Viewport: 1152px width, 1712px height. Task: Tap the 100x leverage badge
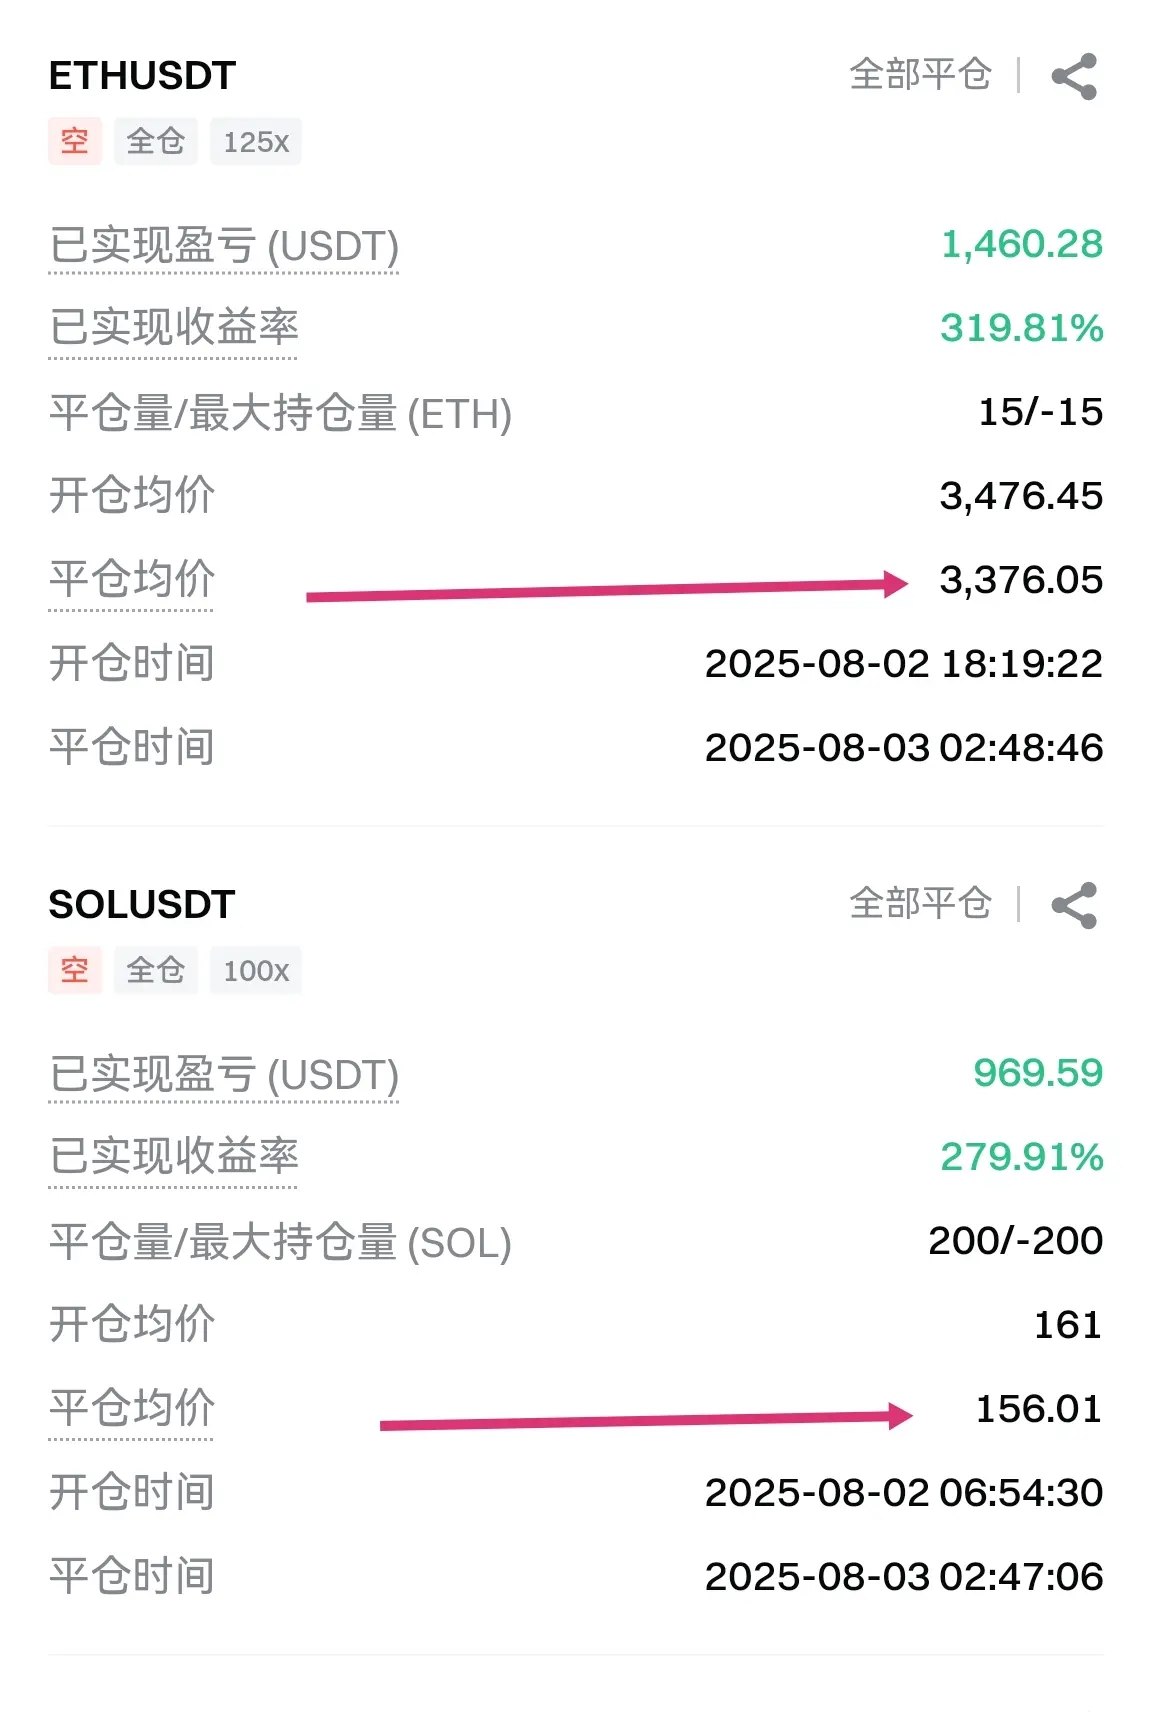click(256, 970)
